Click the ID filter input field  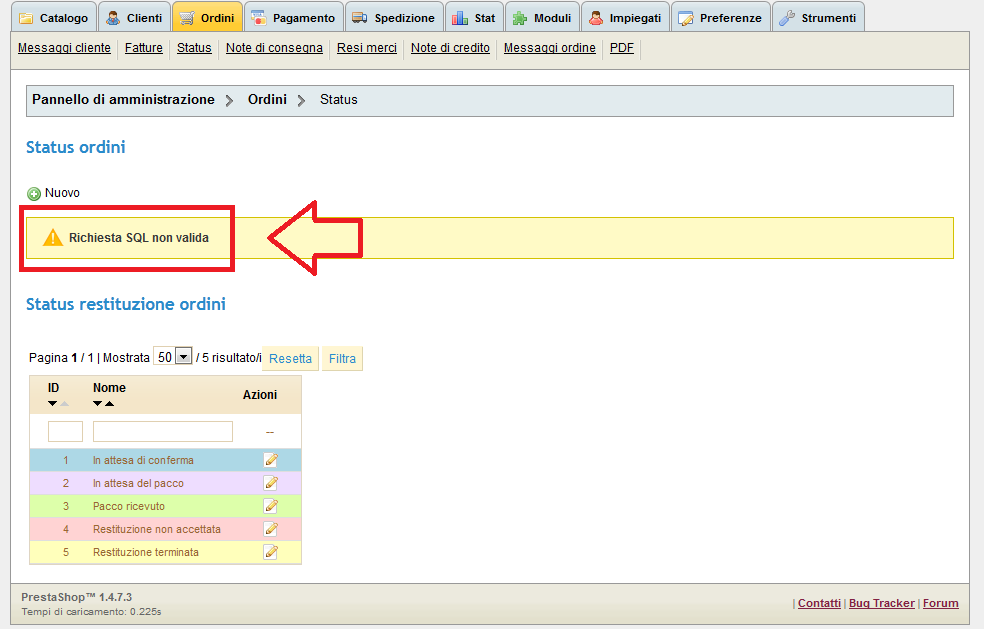point(65,431)
